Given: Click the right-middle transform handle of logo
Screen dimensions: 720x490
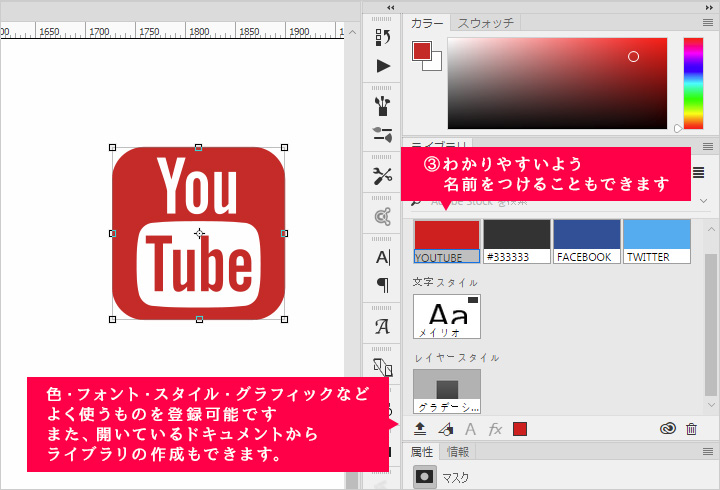Looking at the screenshot, I should tap(284, 233).
